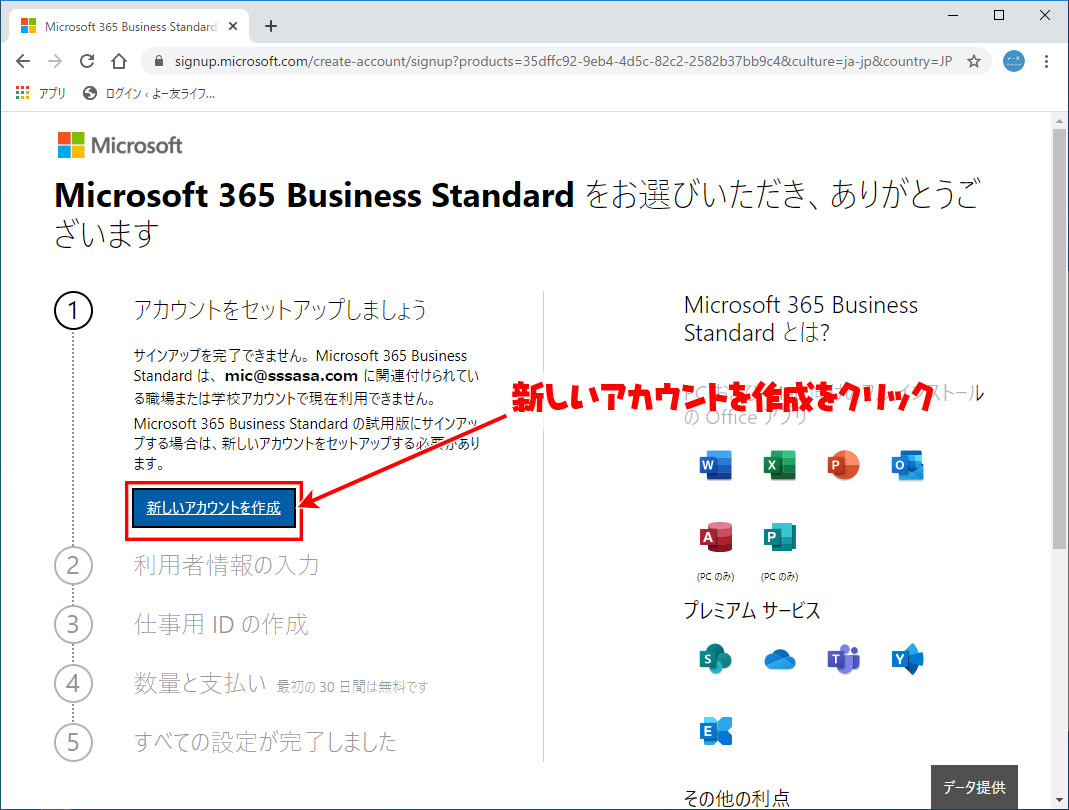This screenshot has height=810, width=1069.
Task: Click the Microsoft Teams icon
Action: (843, 659)
